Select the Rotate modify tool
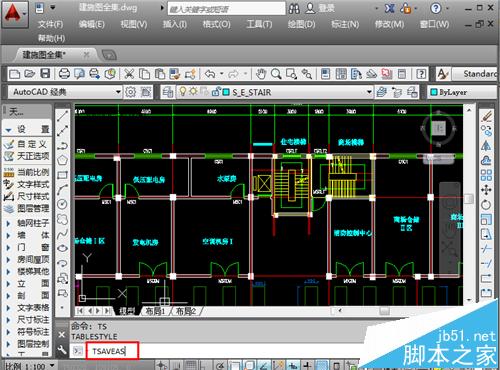 pos(486,204)
